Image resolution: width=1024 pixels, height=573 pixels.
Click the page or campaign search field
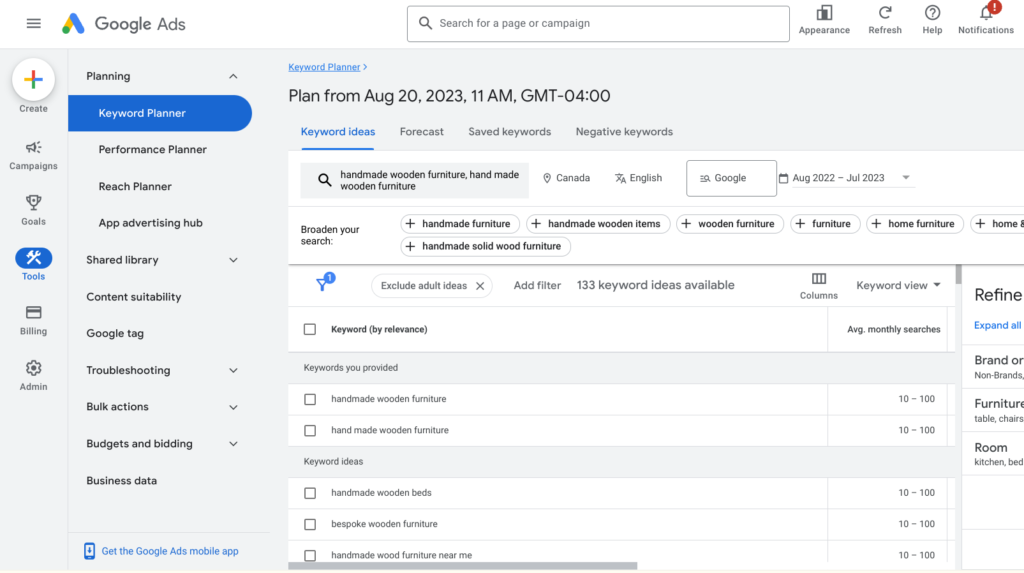(x=598, y=24)
